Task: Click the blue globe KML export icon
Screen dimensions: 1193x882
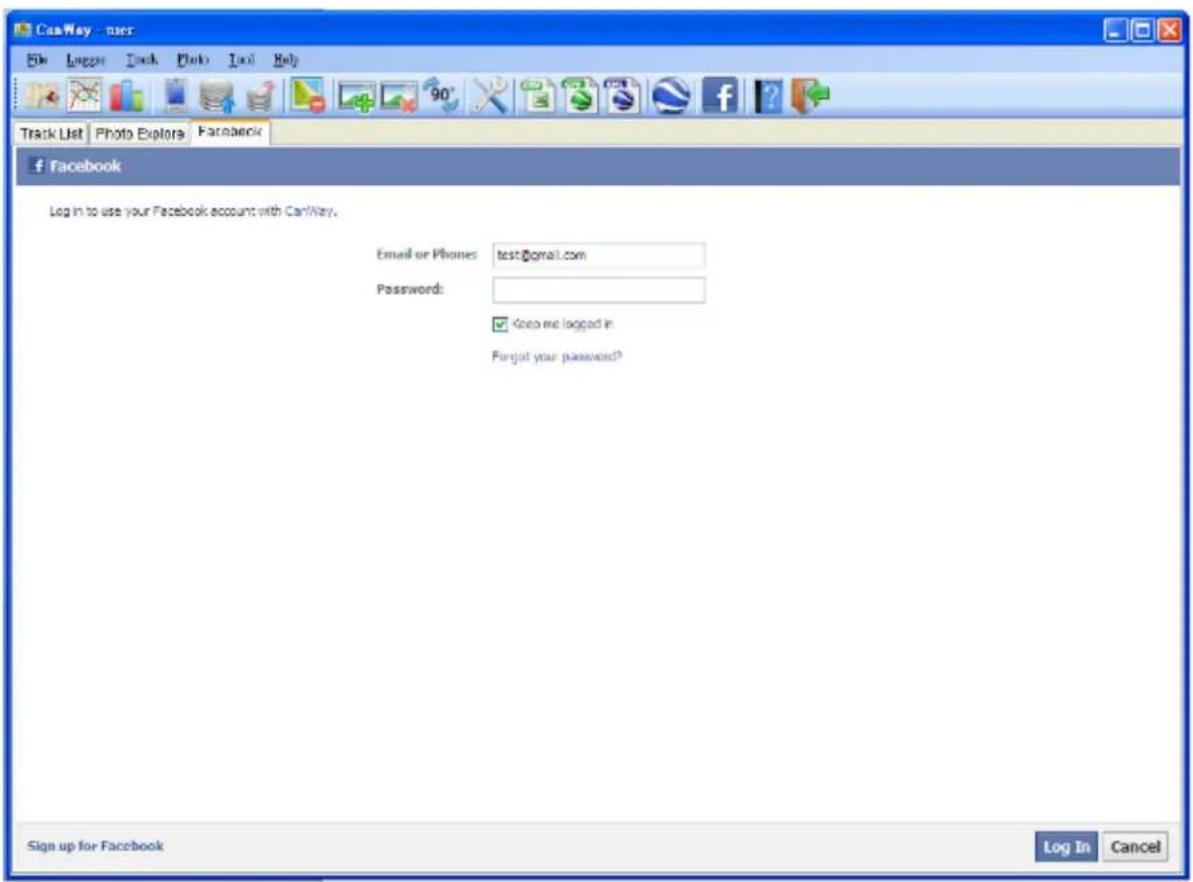Action: click(623, 96)
